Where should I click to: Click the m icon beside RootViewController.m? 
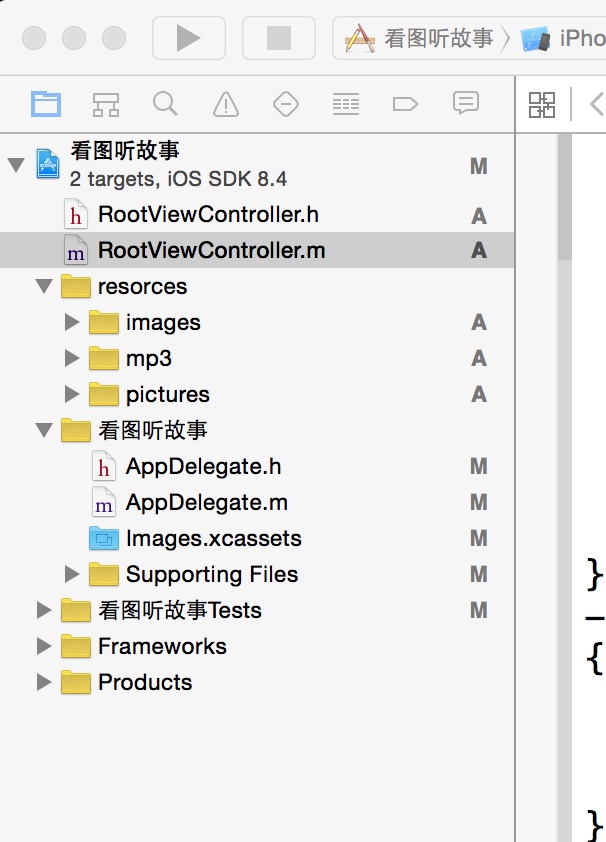click(x=76, y=250)
